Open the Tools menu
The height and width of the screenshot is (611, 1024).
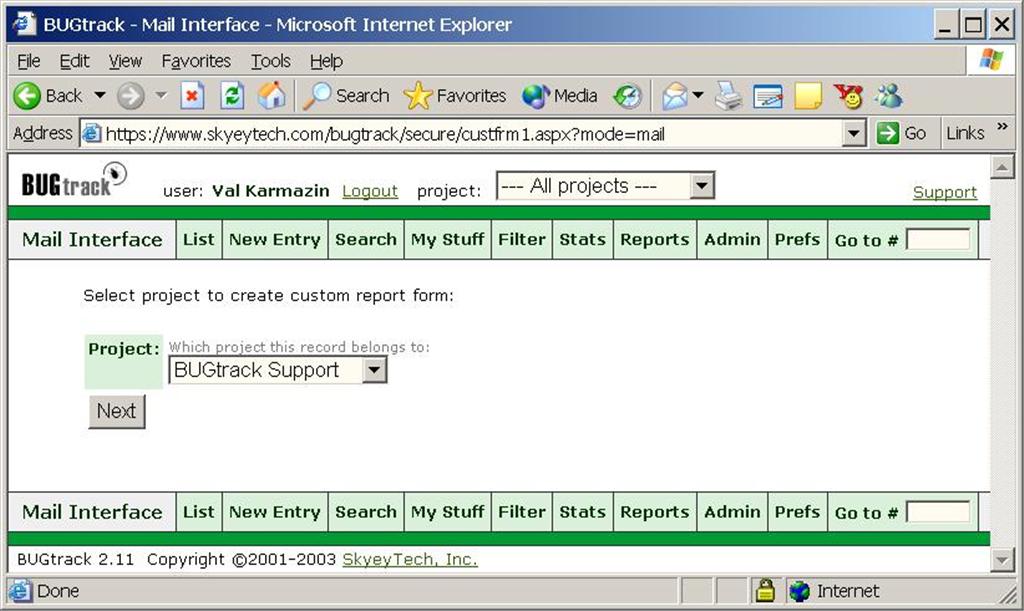(270, 61)
